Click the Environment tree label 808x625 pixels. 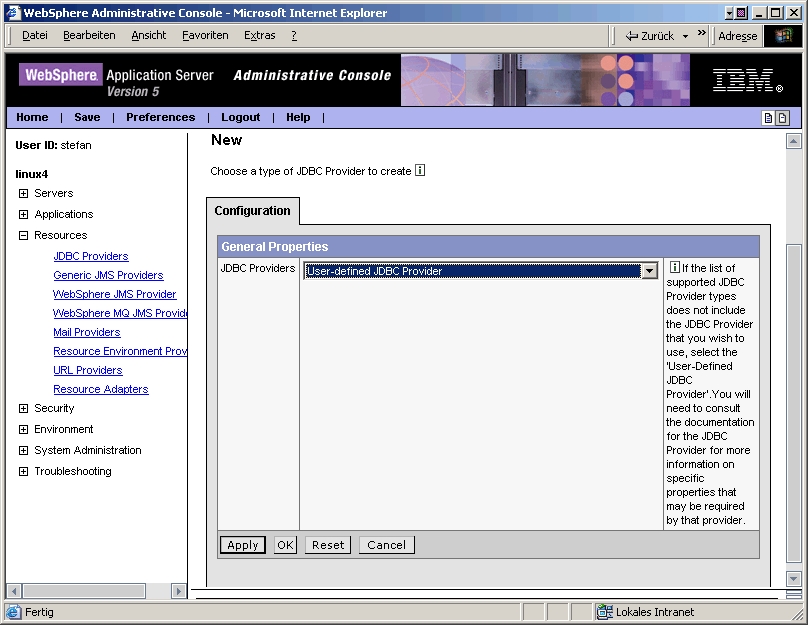[64, 429]
